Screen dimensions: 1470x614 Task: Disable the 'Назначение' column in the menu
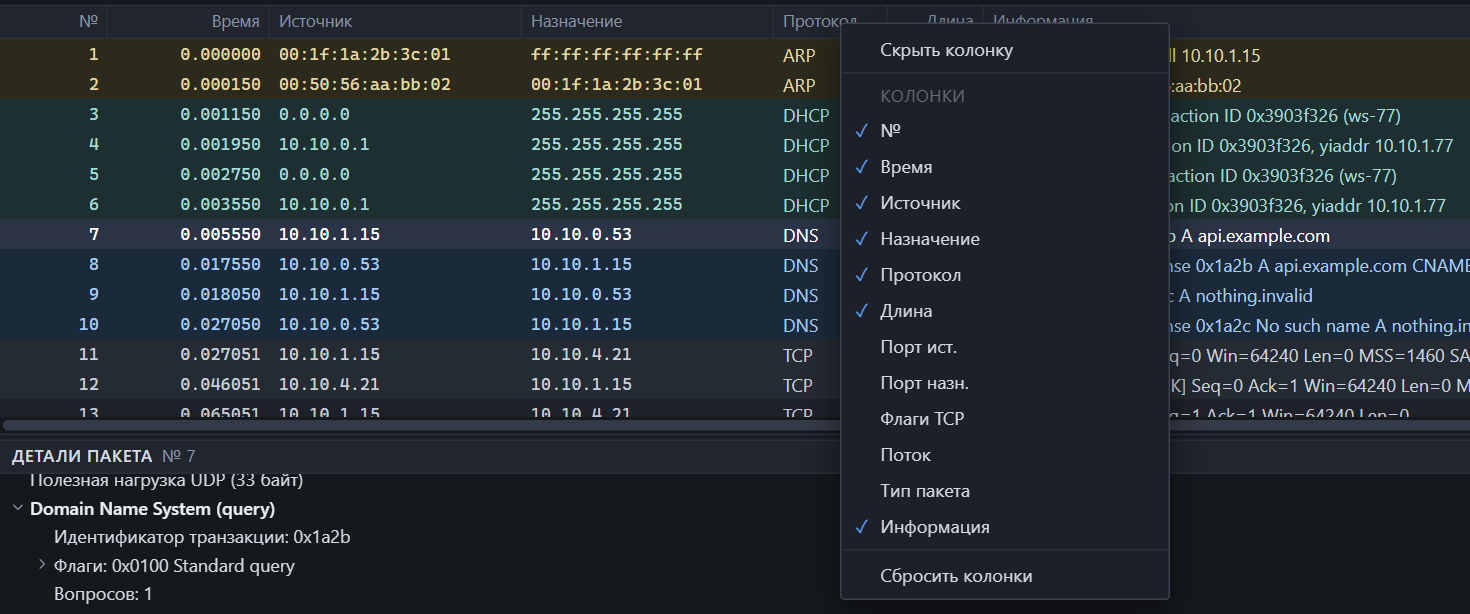[x=1005, y=239]
